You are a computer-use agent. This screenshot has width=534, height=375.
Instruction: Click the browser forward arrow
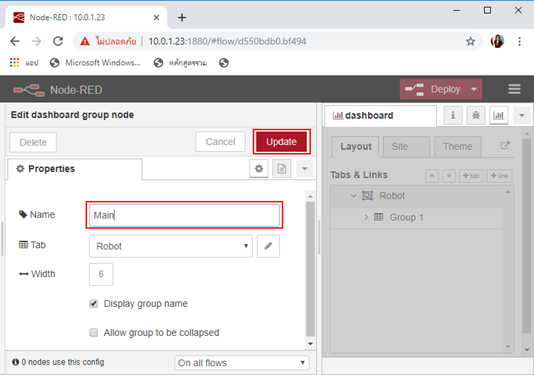pyautogui.click(x=36, y=42)
